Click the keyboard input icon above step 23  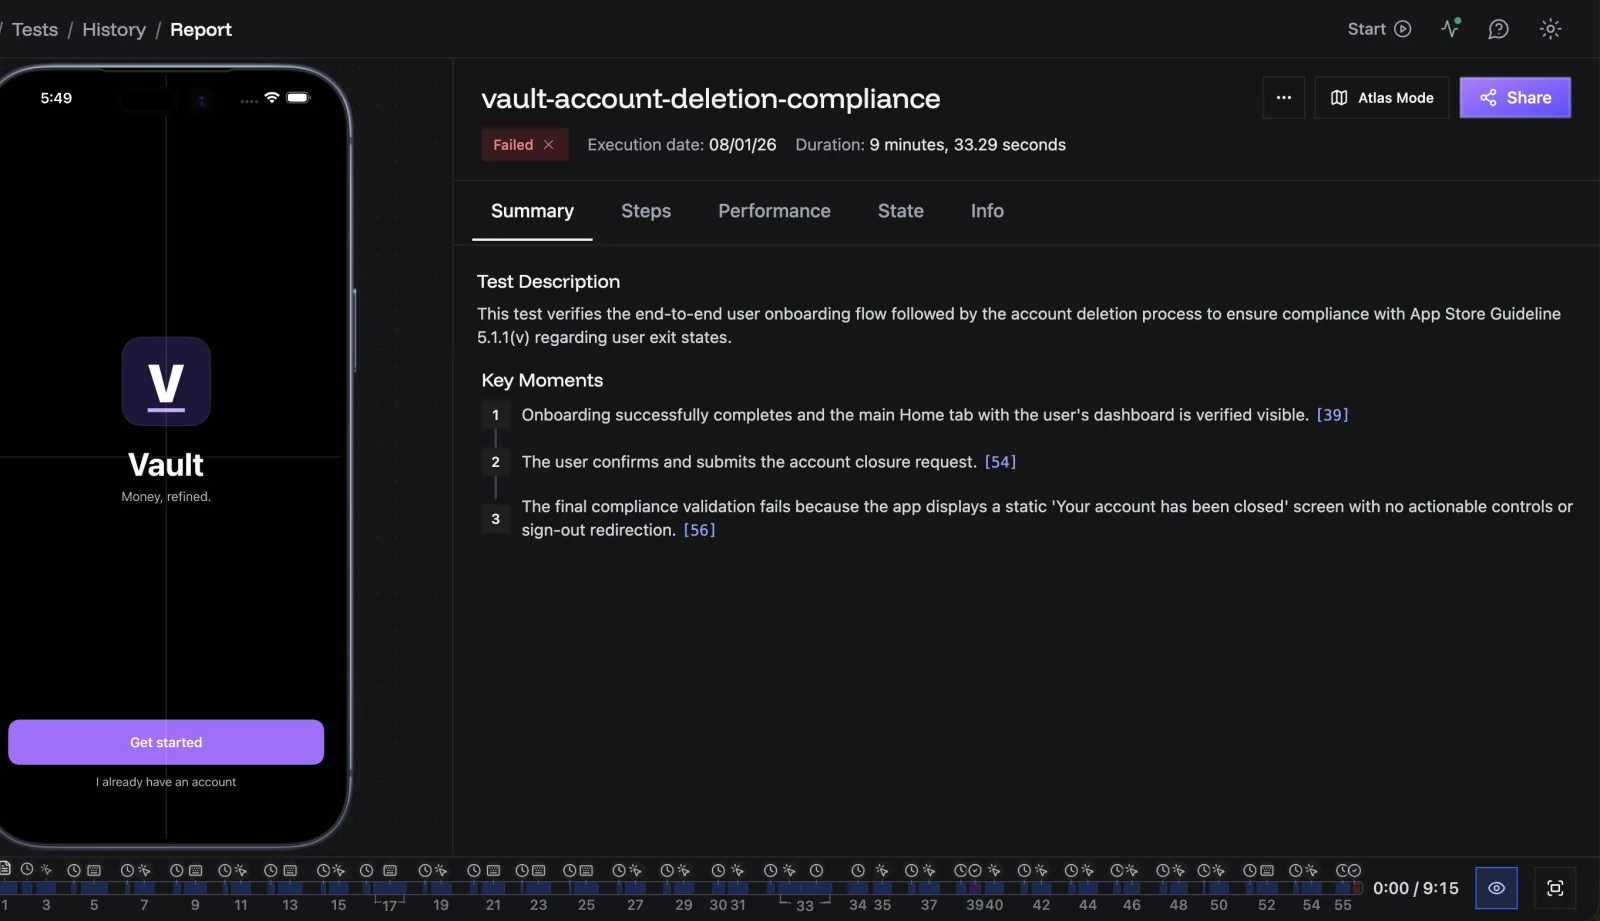[538, 871]
